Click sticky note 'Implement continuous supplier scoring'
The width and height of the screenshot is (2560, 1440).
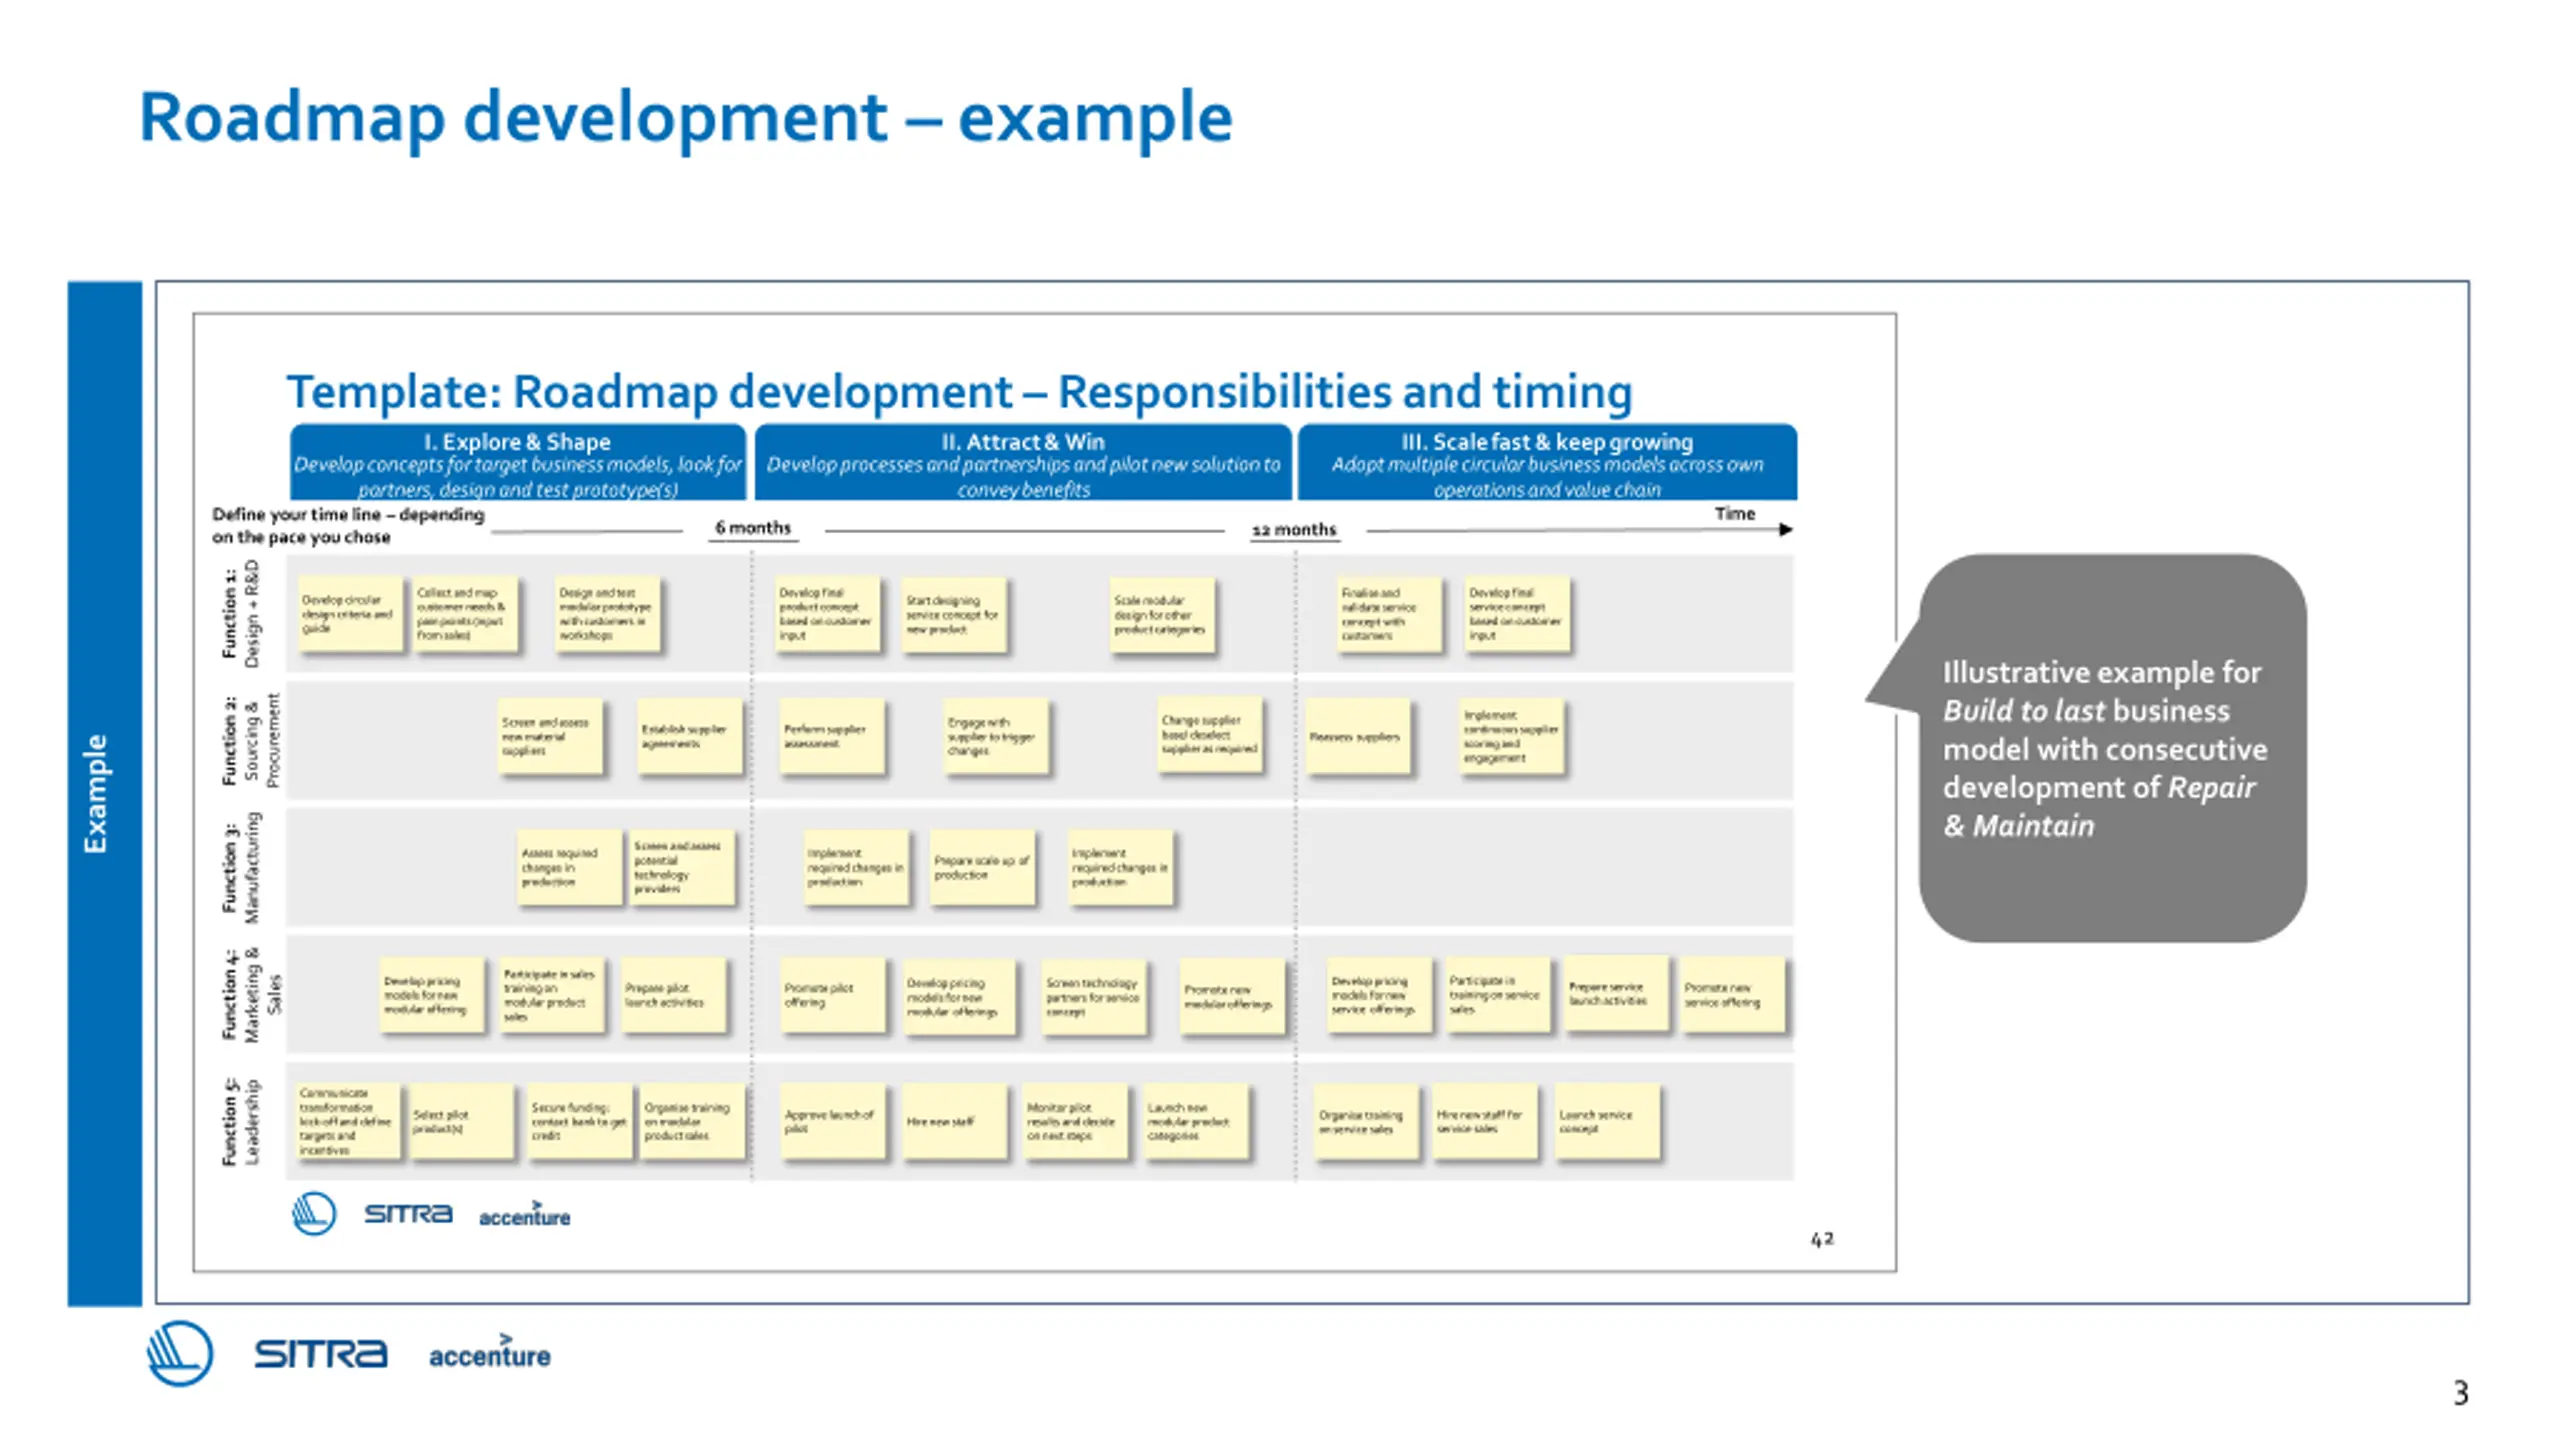click(x=1512, y=737)
